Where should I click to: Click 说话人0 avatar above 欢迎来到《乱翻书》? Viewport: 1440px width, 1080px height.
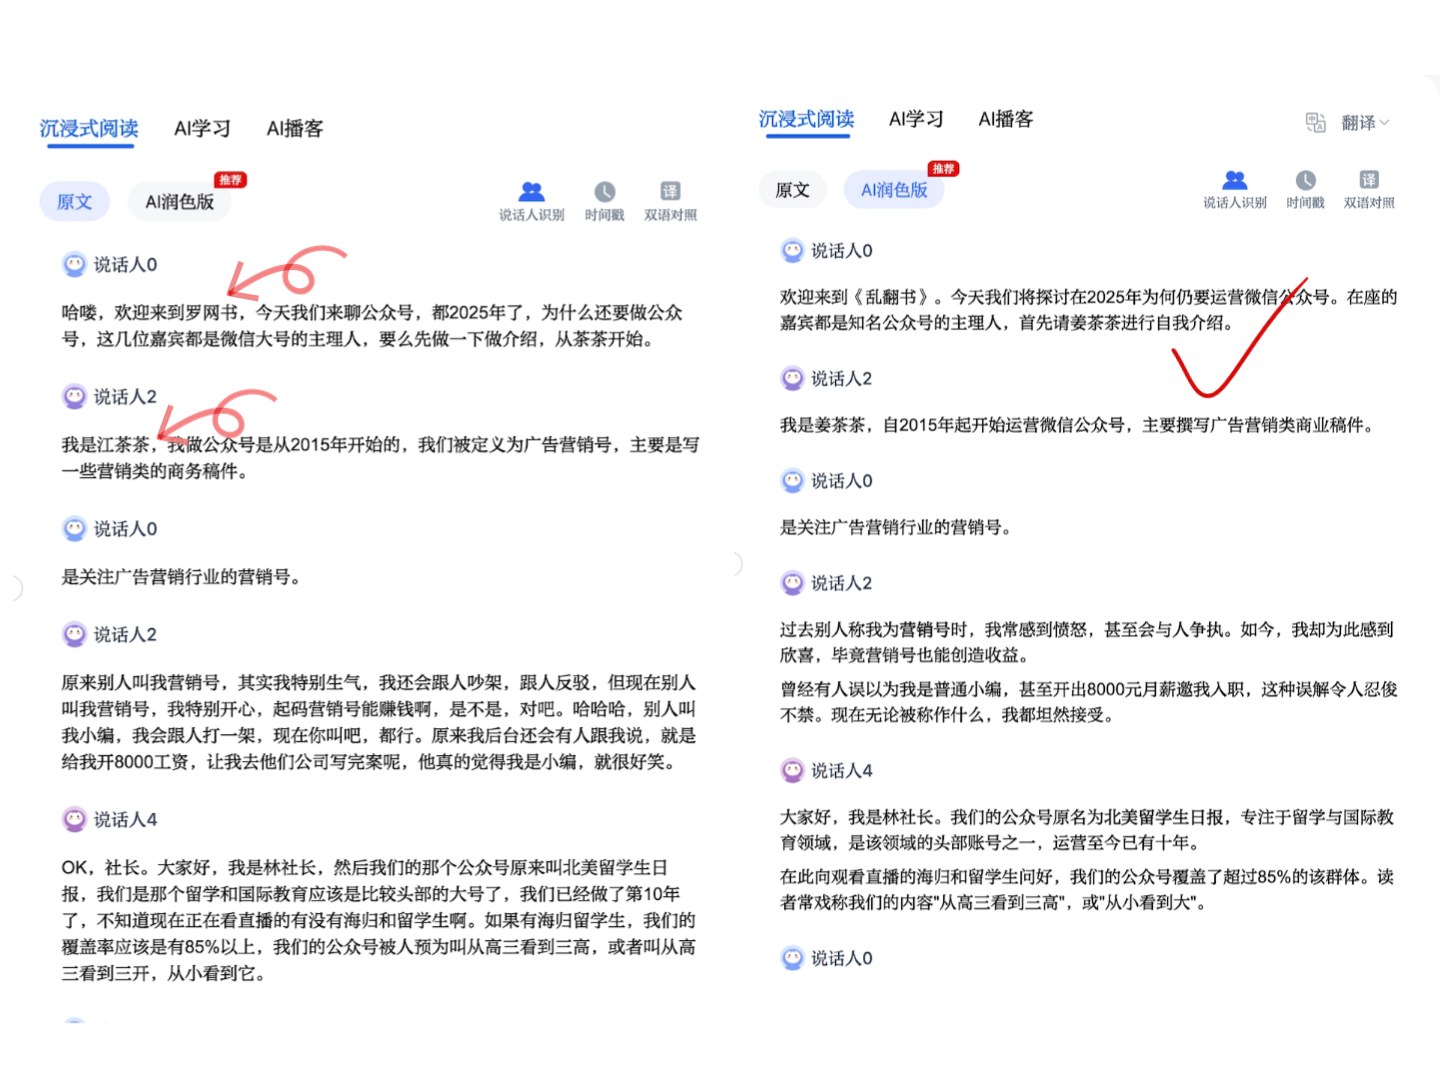tap(792, 251)
